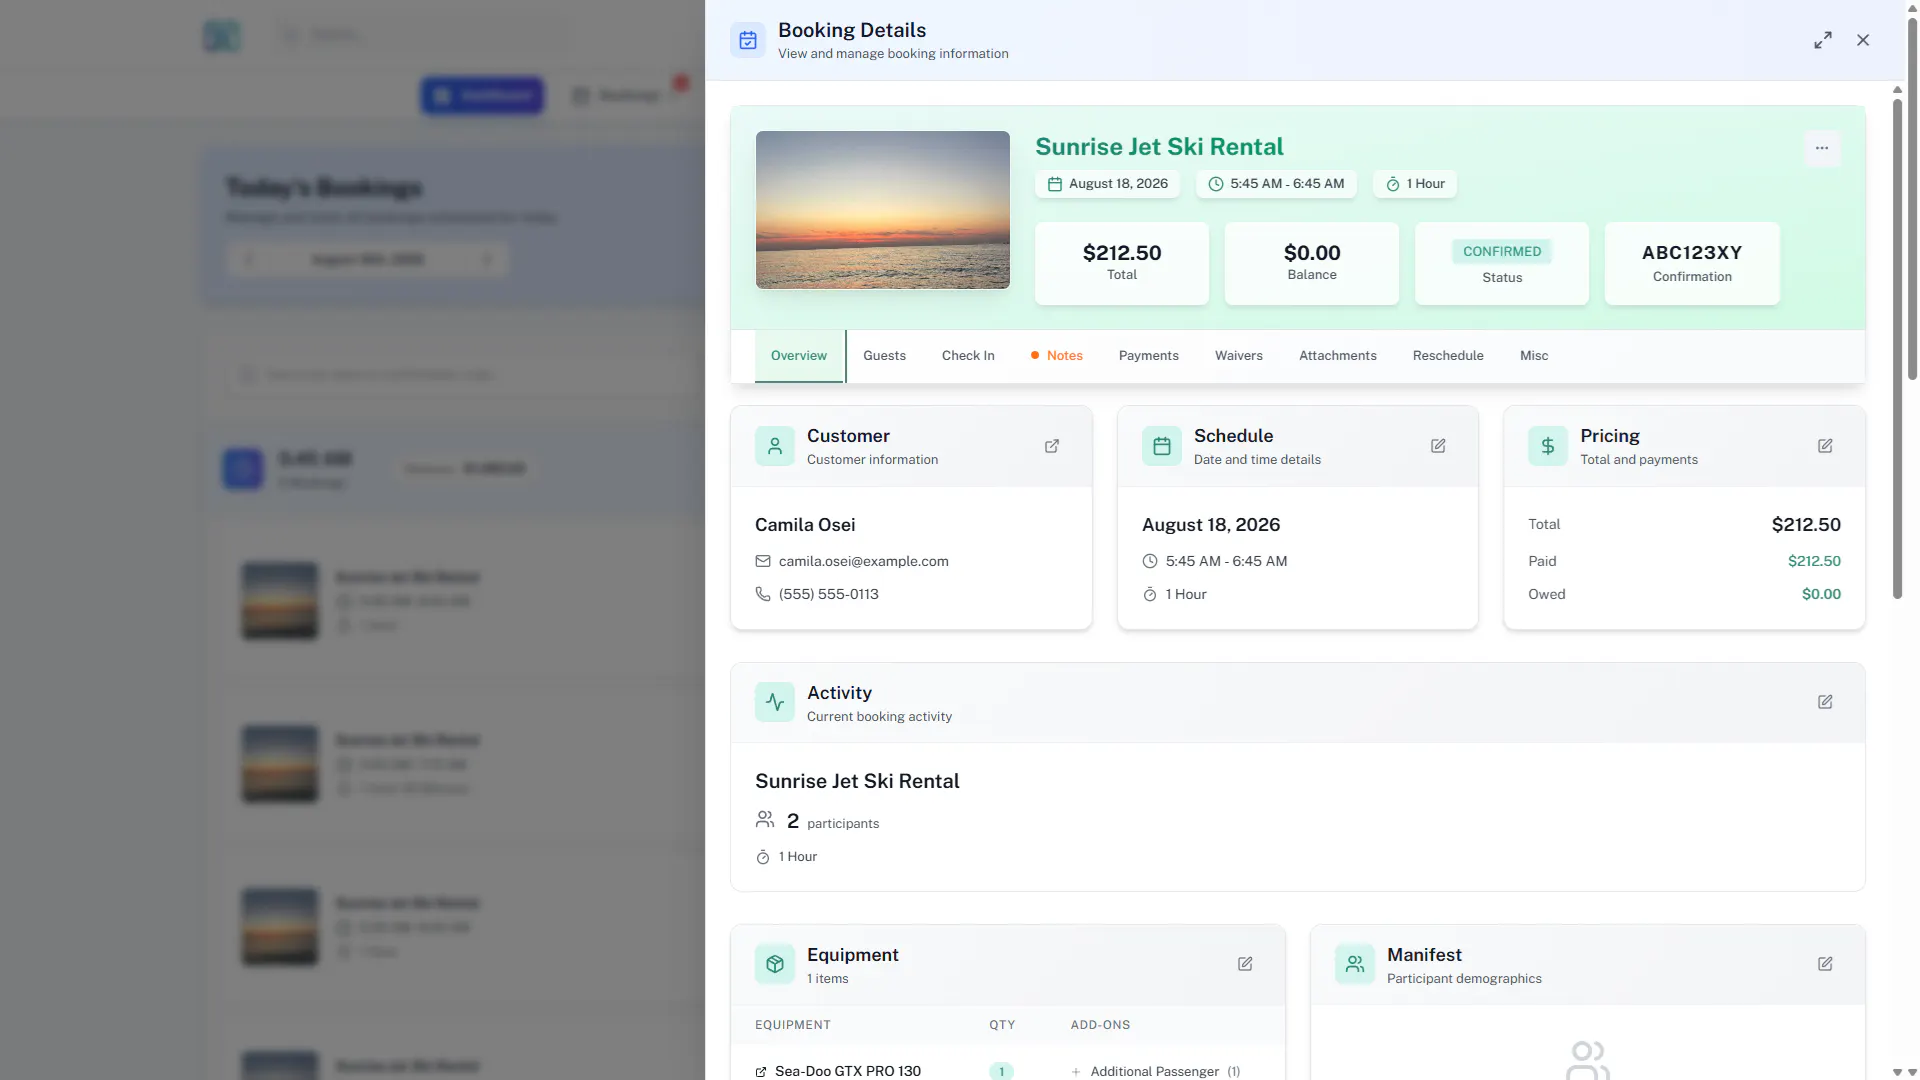Click the Schedule calendar icon
Image resolution: width=1920 pixels, height=1080 pixels.
pyautogui.click(x=1162, y=446)
